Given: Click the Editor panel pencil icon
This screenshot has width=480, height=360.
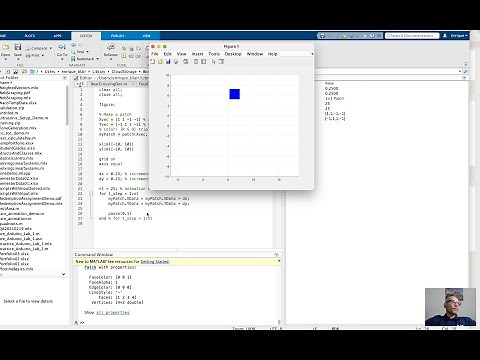Looking at the screenshot, I should click(x=76, y=78).
